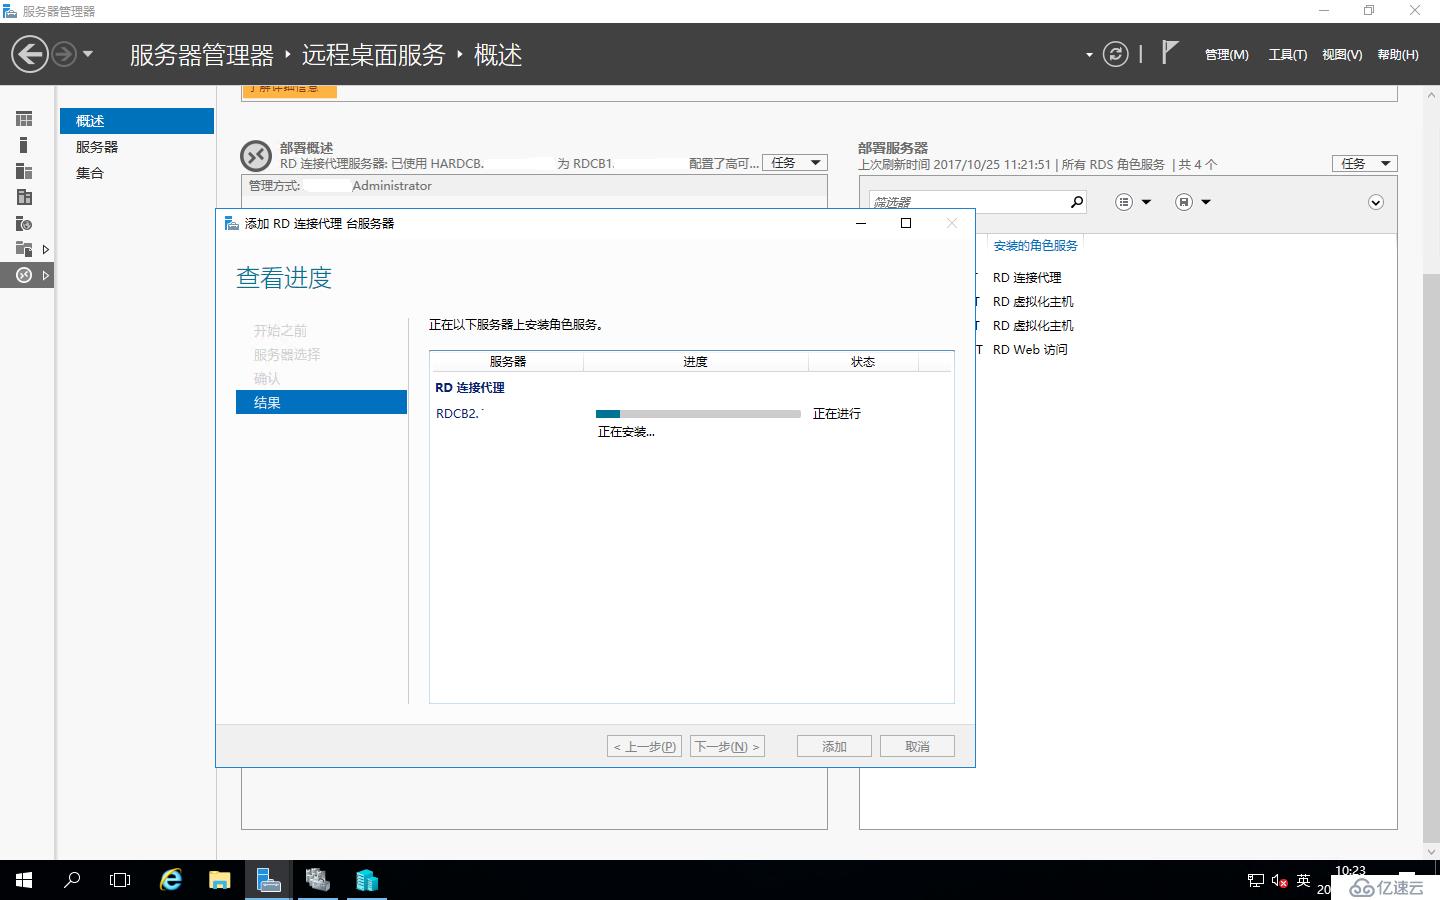Click the RDCB2 installation progress bar

[698, 413]
